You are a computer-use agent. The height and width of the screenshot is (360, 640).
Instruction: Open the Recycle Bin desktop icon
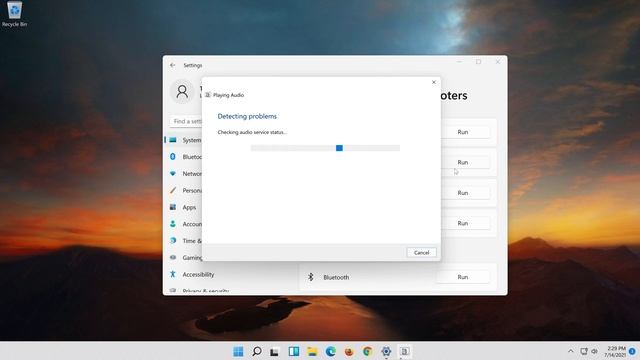(15, 14)
